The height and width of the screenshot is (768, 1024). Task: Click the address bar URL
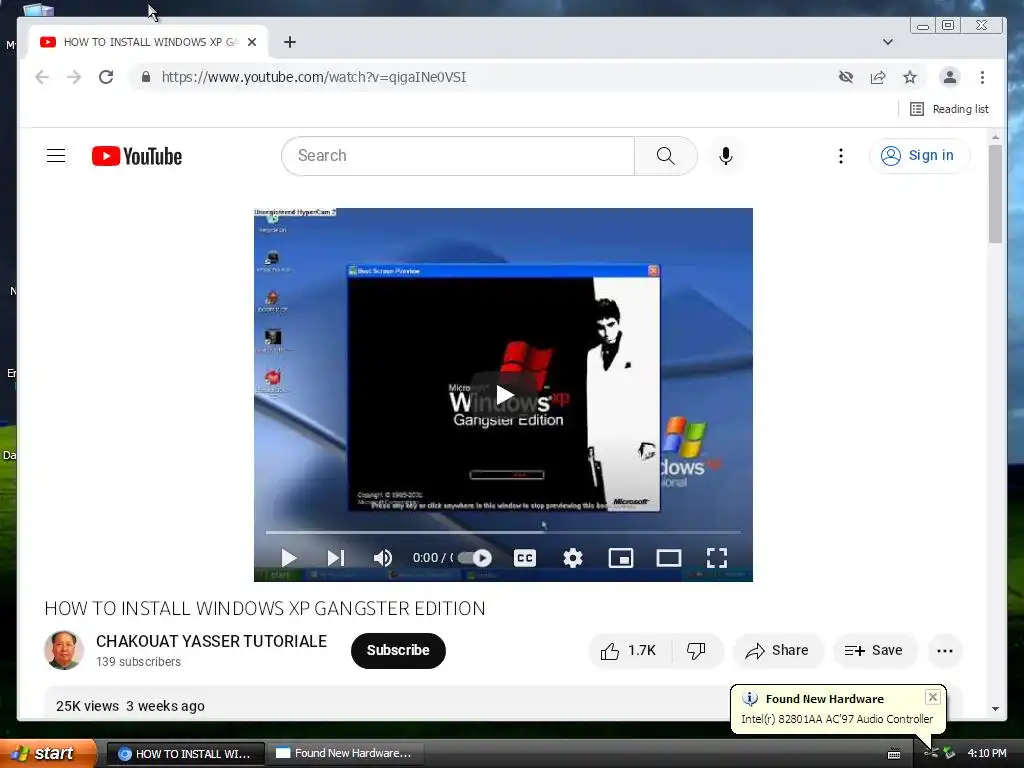(314, 77)
